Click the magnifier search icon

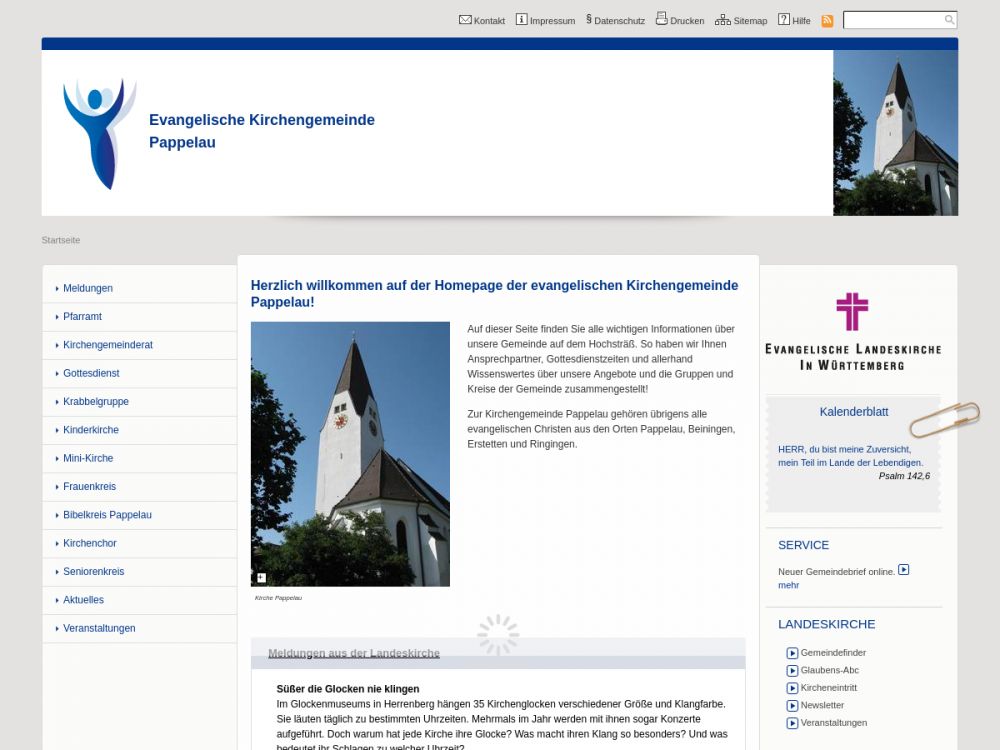click(x=949, y=20)
